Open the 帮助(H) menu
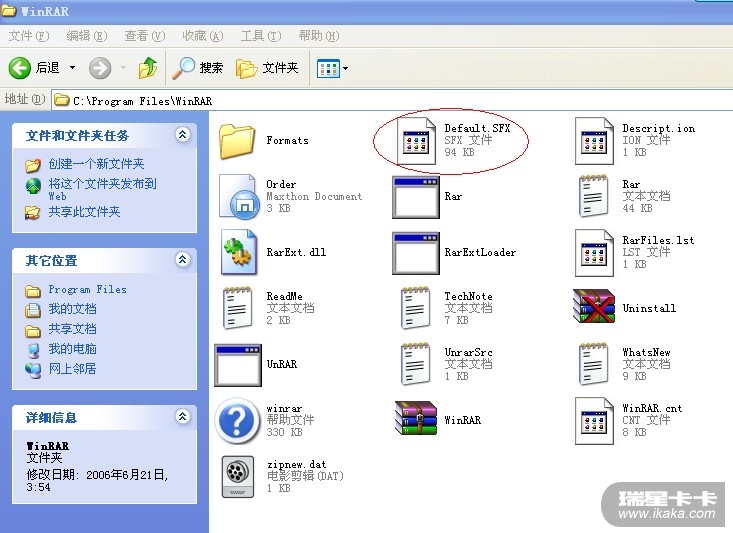The image size is (733, 533). coord(318,36)
